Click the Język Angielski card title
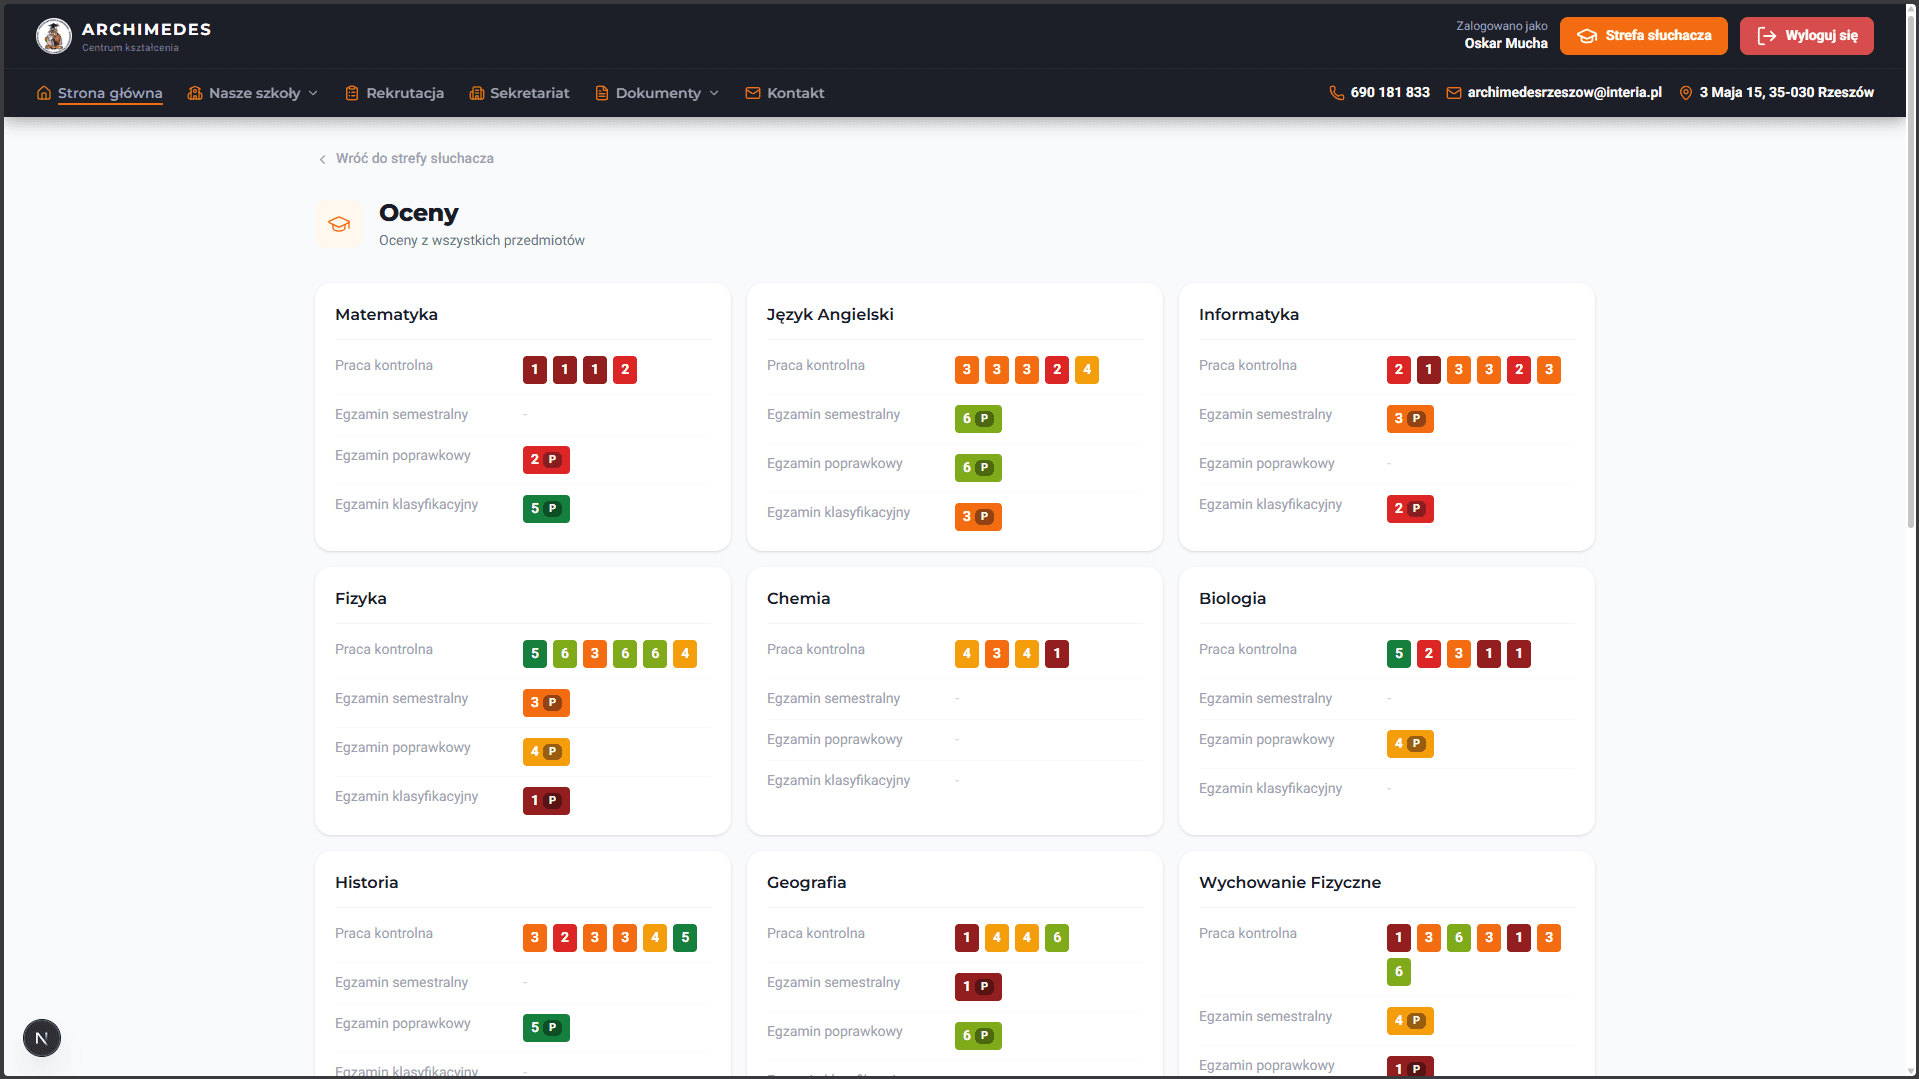 point(830,315)
